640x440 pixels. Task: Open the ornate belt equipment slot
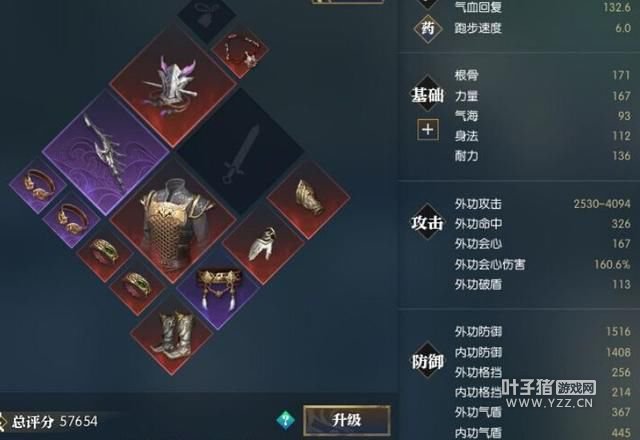(x=218, y=289)
